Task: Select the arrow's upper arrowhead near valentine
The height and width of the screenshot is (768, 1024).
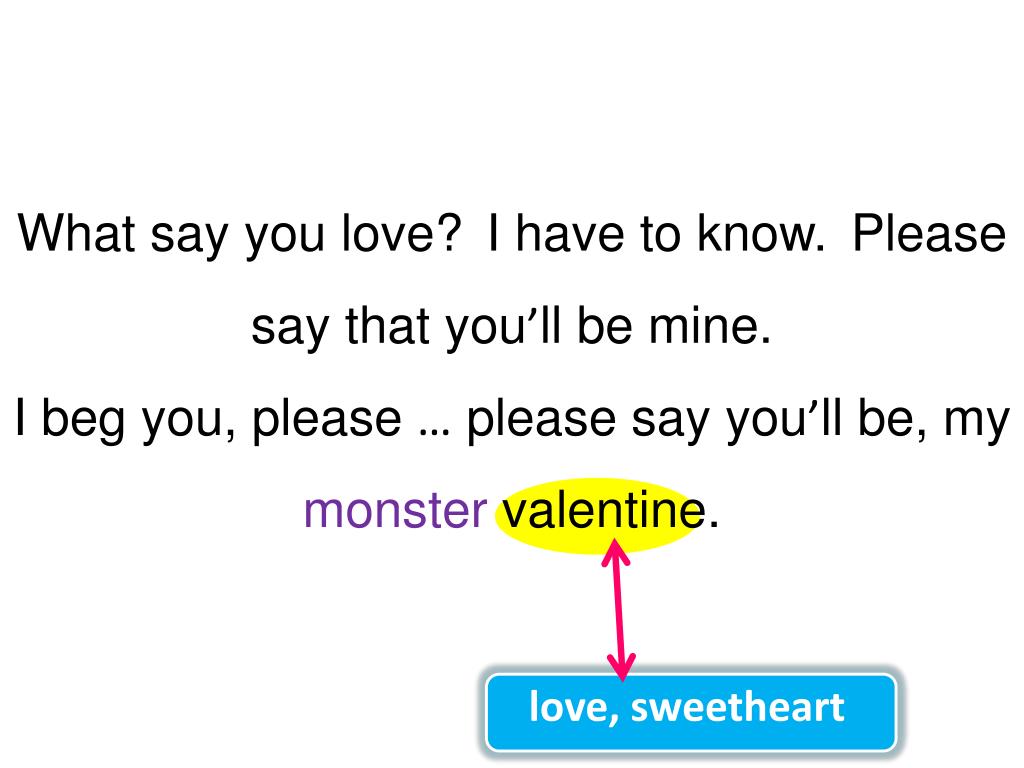Action: pyautogui.click(x=615, y=552)
